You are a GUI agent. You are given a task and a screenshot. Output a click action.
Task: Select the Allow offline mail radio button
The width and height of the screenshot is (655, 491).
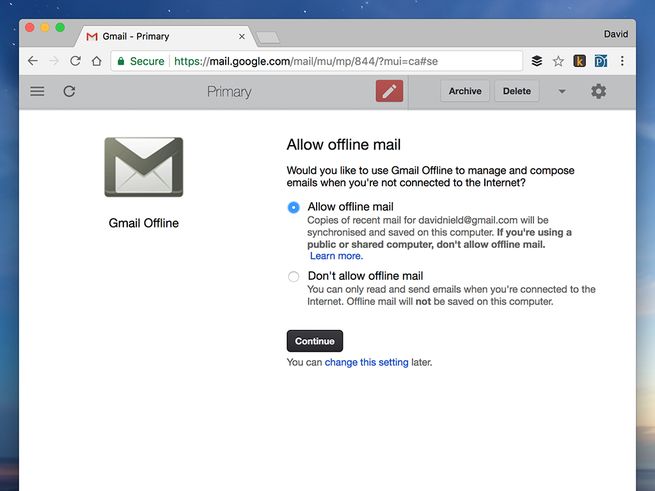pos(294,207)
